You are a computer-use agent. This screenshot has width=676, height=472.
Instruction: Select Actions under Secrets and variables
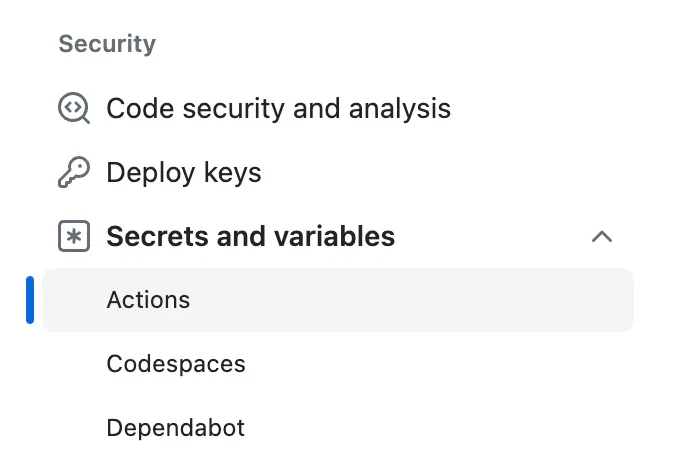(x=148, y=300)
